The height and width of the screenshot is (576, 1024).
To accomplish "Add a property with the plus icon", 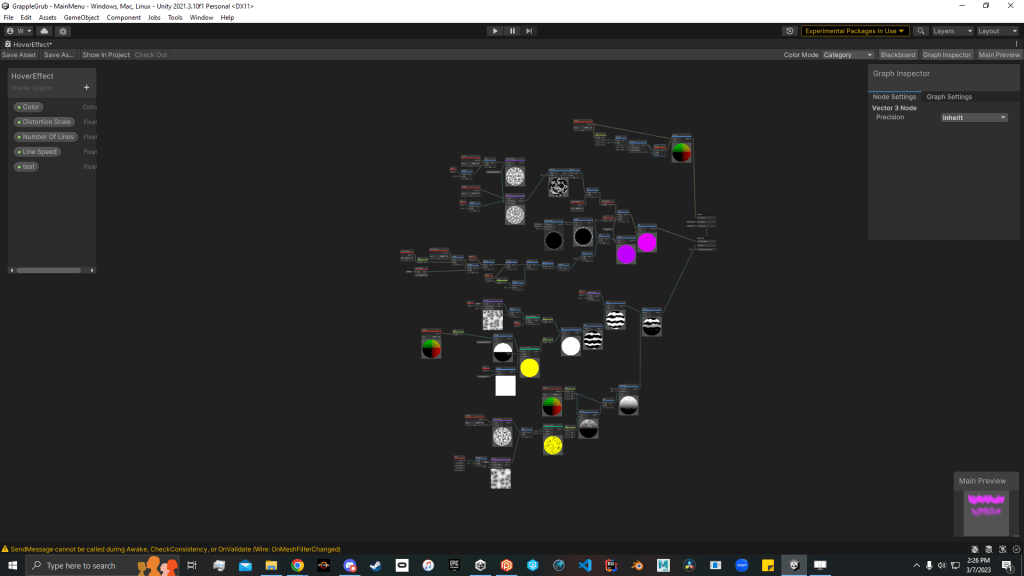I will point(86,87).
